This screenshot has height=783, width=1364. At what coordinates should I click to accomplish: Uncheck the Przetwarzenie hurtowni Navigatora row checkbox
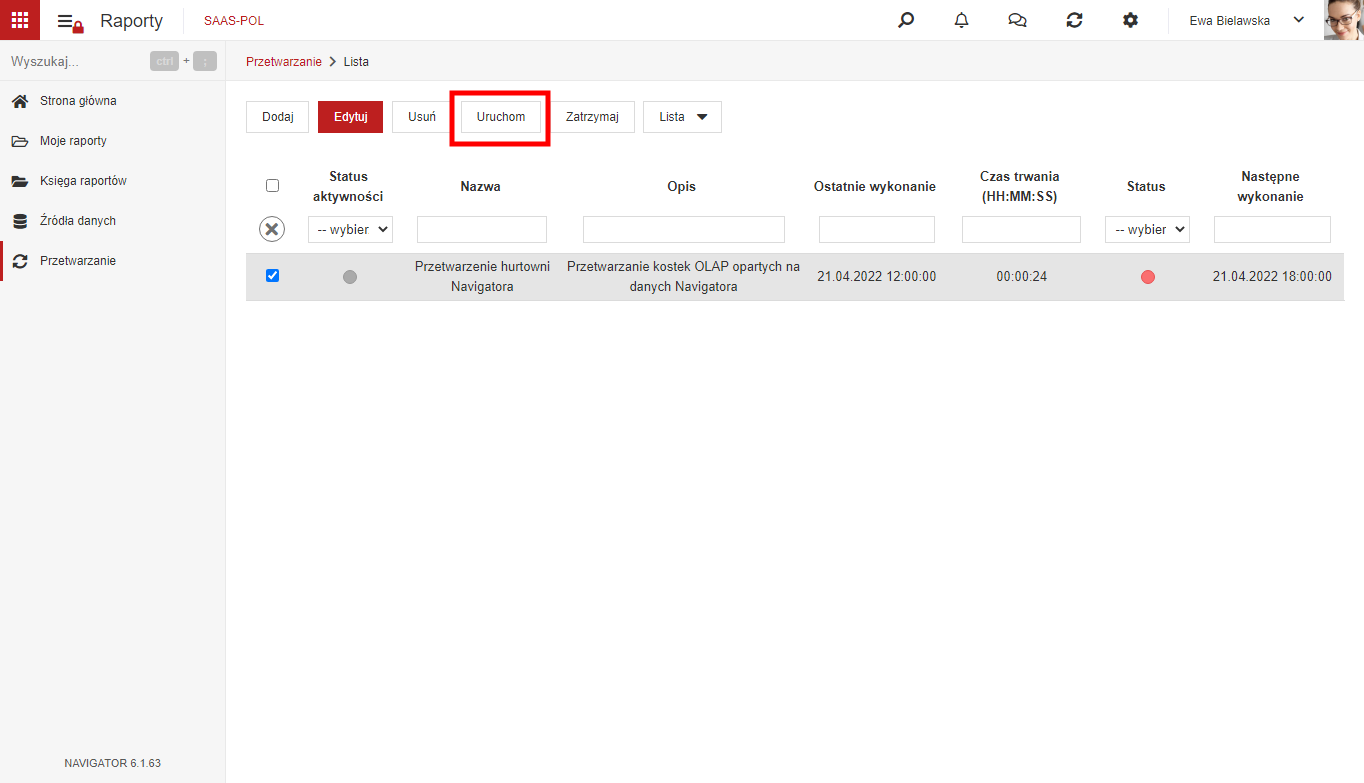[272, 276]
